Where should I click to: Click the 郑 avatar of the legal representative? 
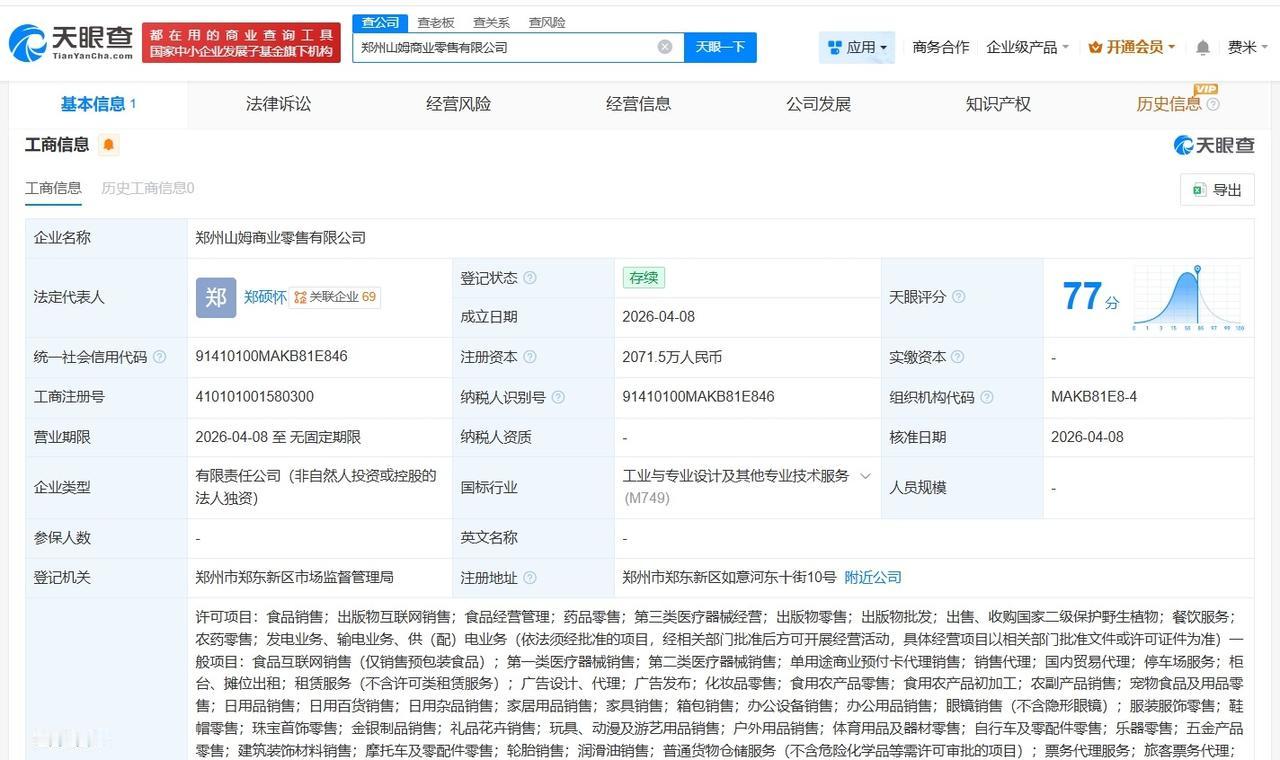tap(214, 297)
